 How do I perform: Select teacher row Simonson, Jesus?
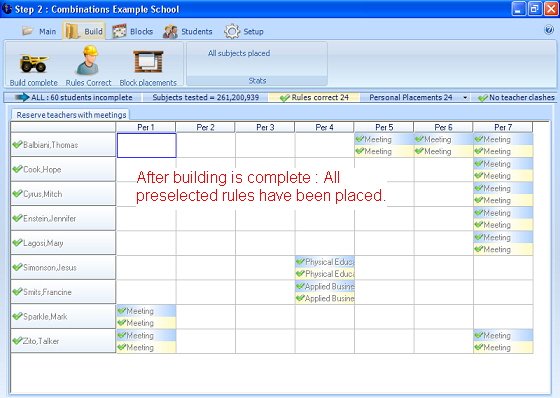point(63,267)
